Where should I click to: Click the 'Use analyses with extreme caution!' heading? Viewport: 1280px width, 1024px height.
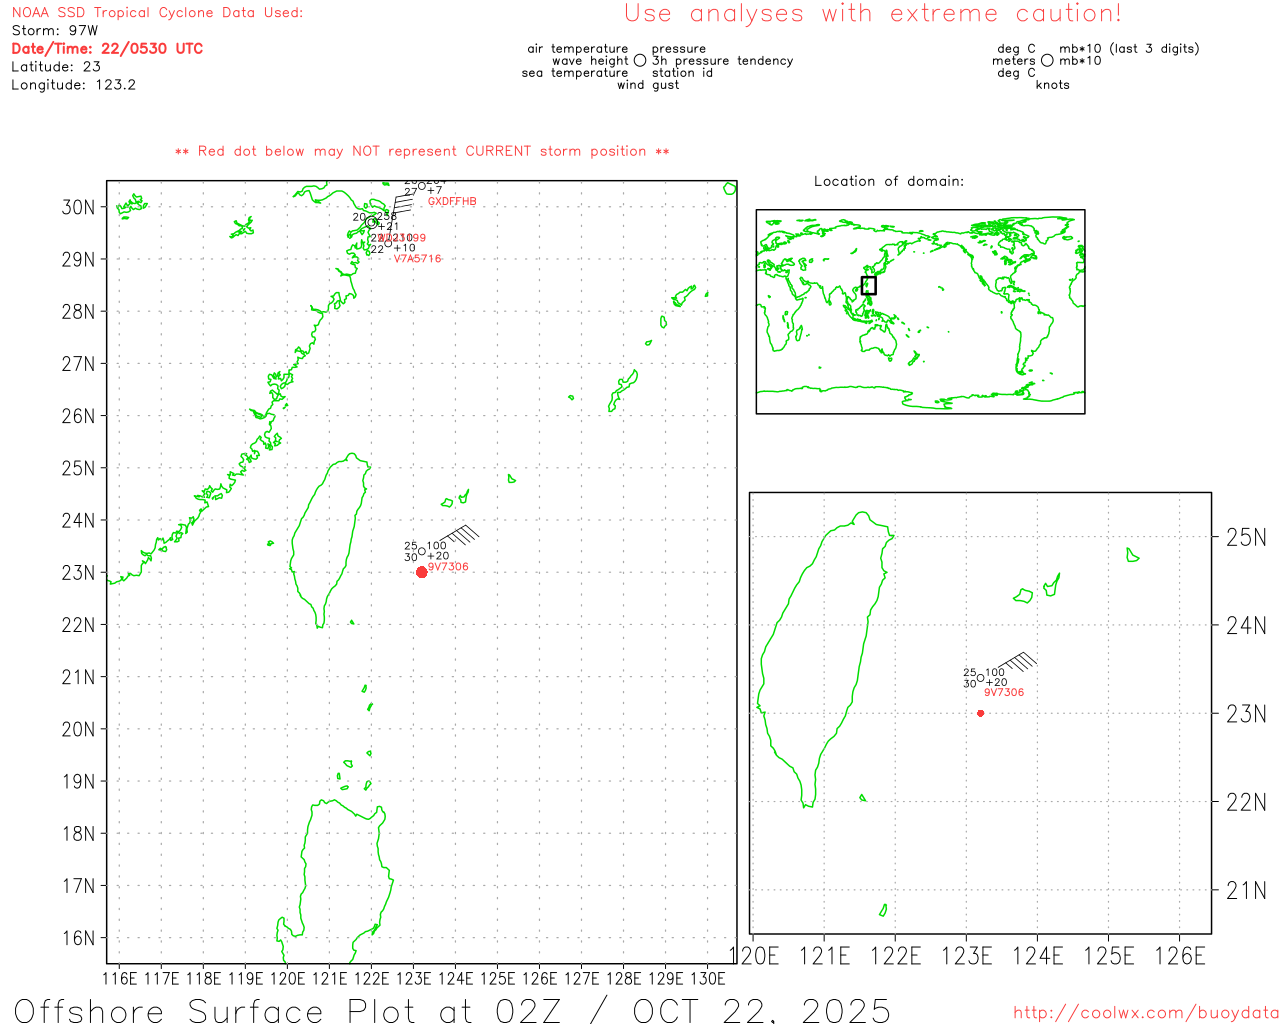tap(872, 14)
